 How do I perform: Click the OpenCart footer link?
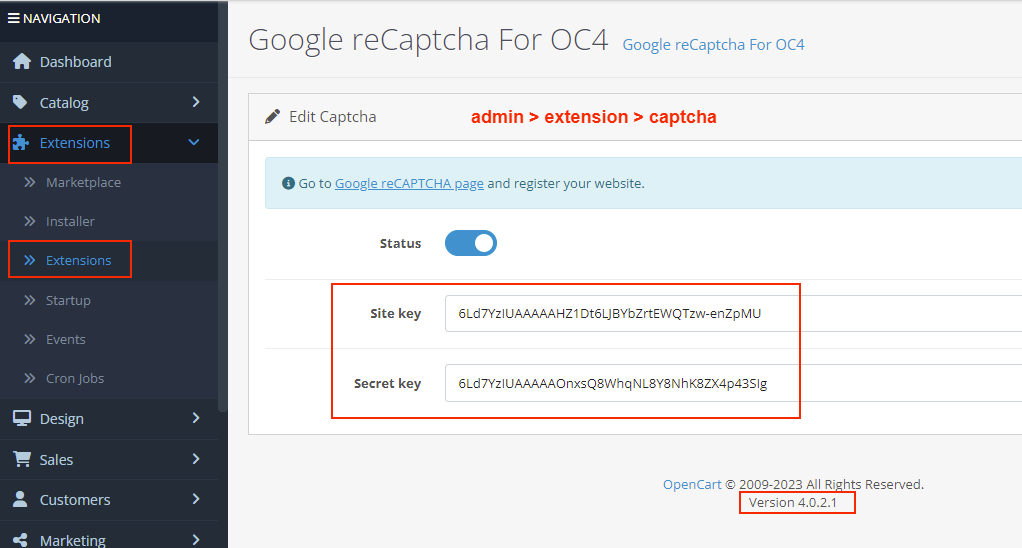pos(692,484)
